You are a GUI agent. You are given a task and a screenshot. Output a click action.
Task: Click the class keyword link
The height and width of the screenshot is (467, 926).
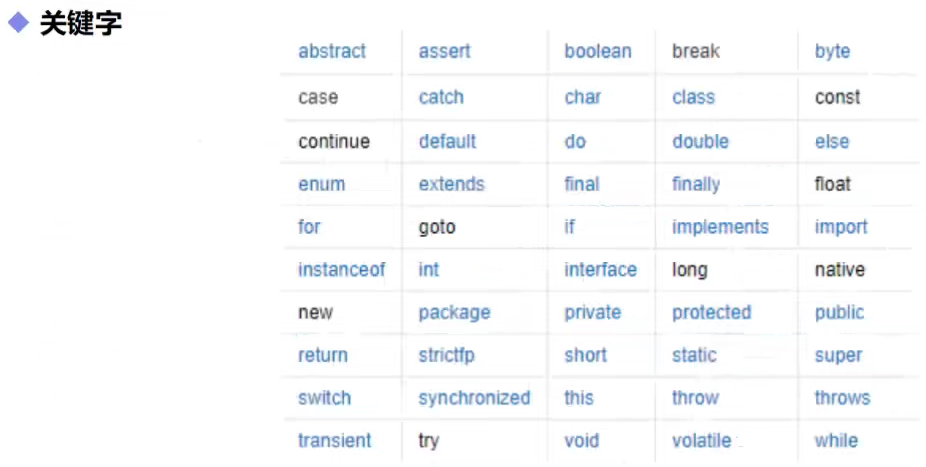pos(693,97)
